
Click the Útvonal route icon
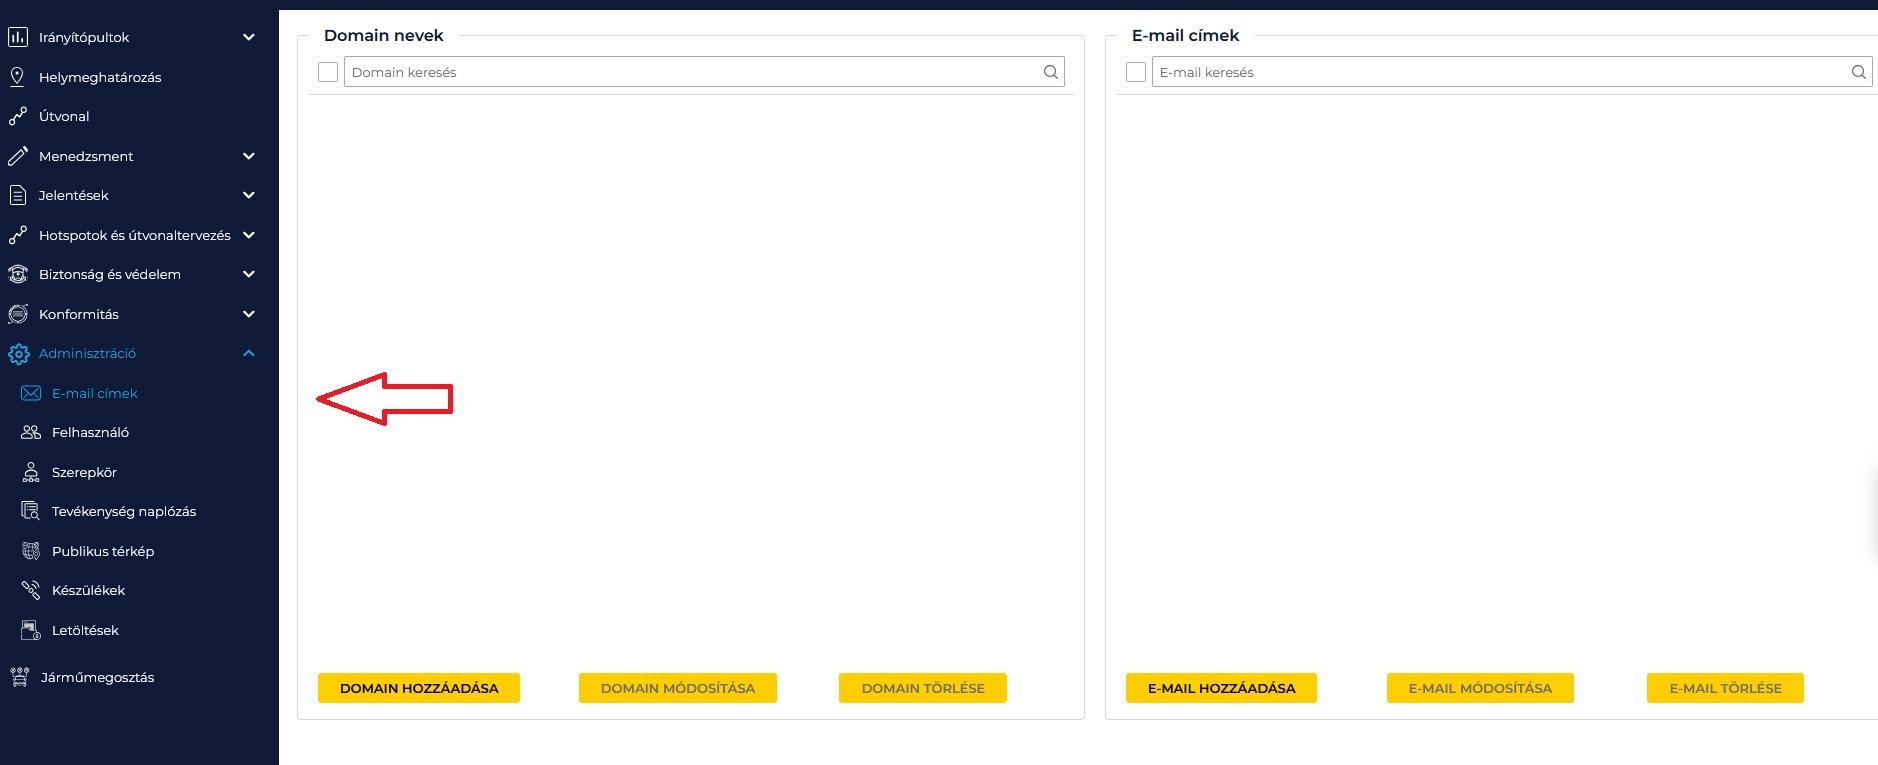click(17, 117)
